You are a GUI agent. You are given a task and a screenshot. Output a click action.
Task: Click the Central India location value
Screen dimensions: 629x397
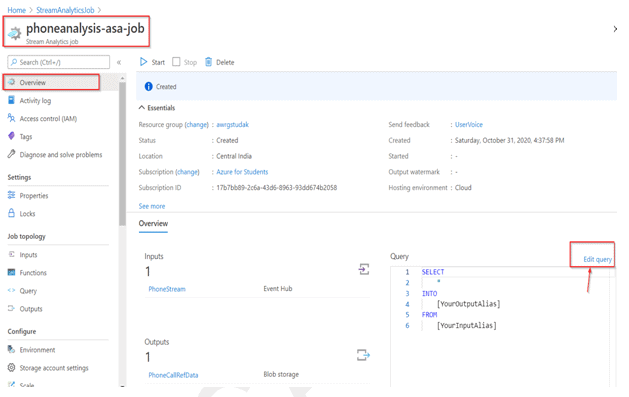234,156
